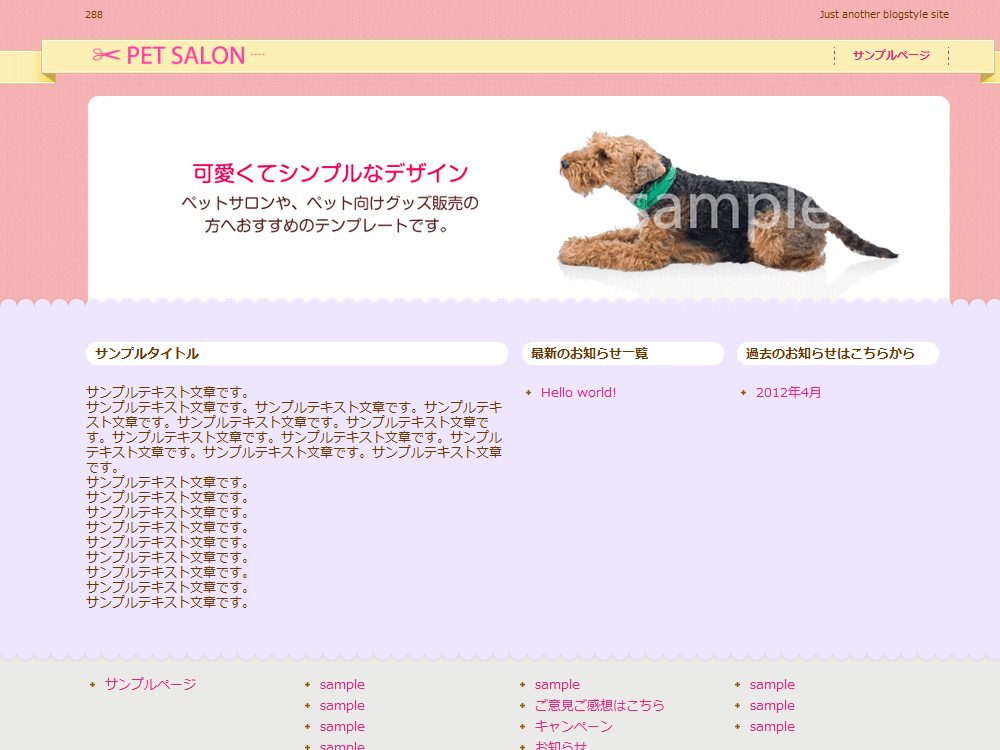Click the sample link left of キャンペーン

342,726
